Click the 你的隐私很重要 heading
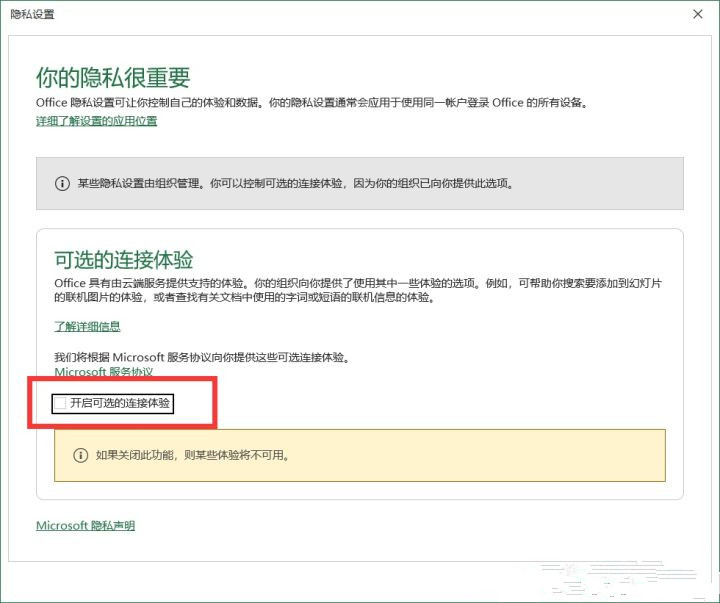This screenshot has width=720, height=603. coord(112,77)
